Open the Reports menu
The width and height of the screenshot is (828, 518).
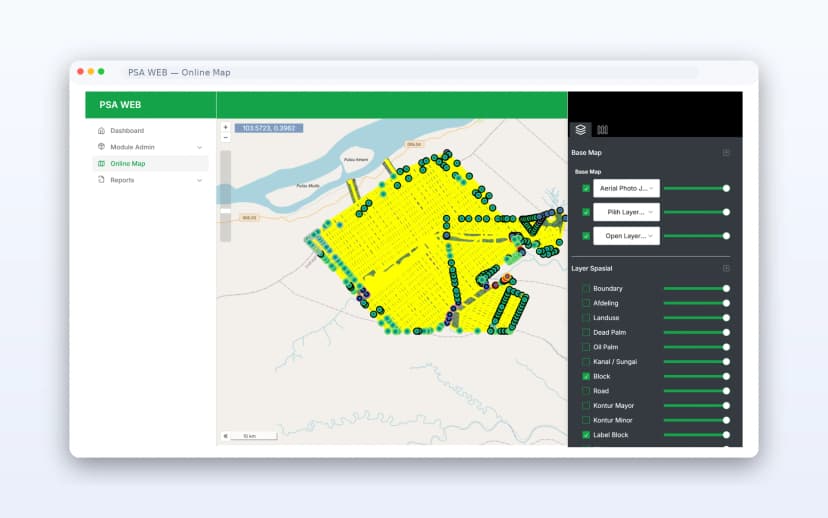(x=150, y=180)
